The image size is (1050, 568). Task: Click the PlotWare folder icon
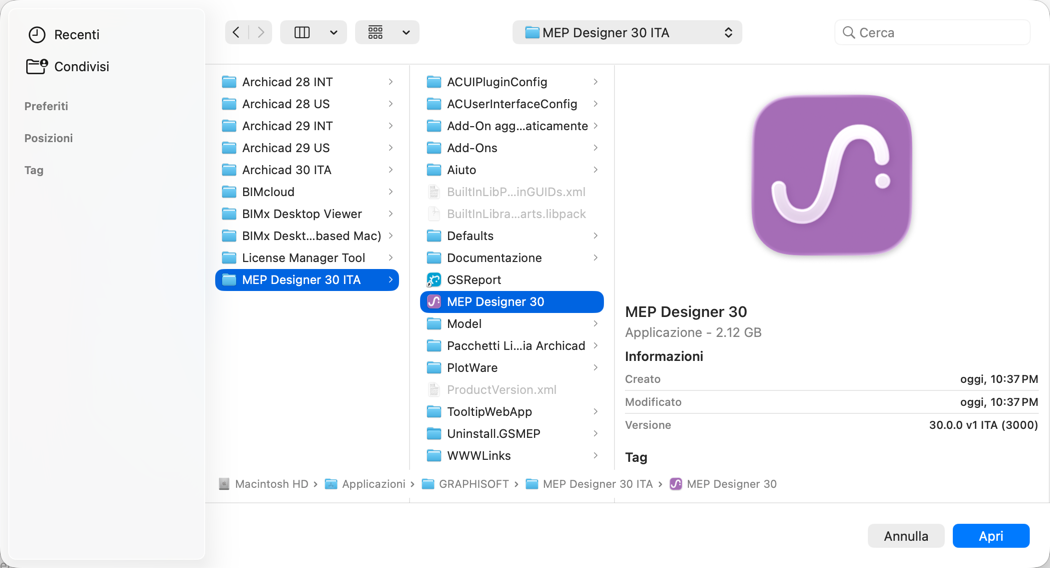(x=434, y=368)
